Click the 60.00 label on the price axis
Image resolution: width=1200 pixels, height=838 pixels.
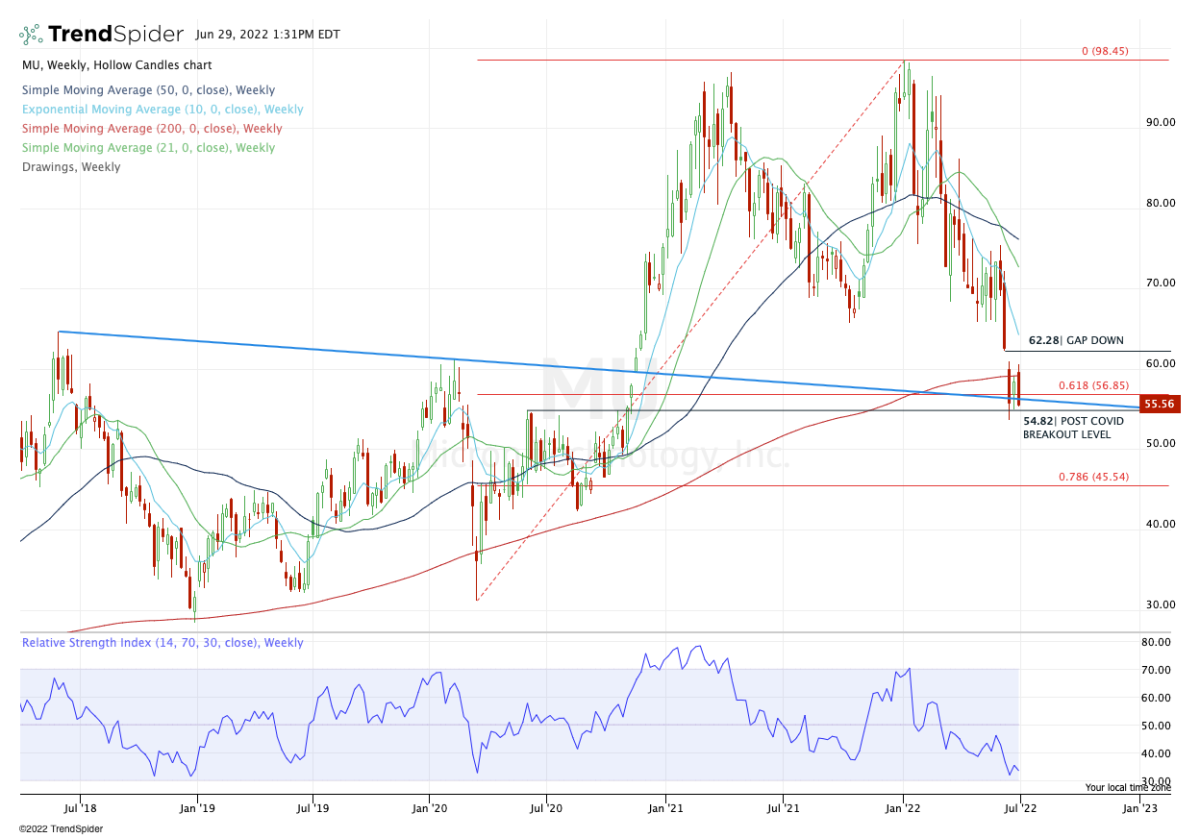point(1161,364)
